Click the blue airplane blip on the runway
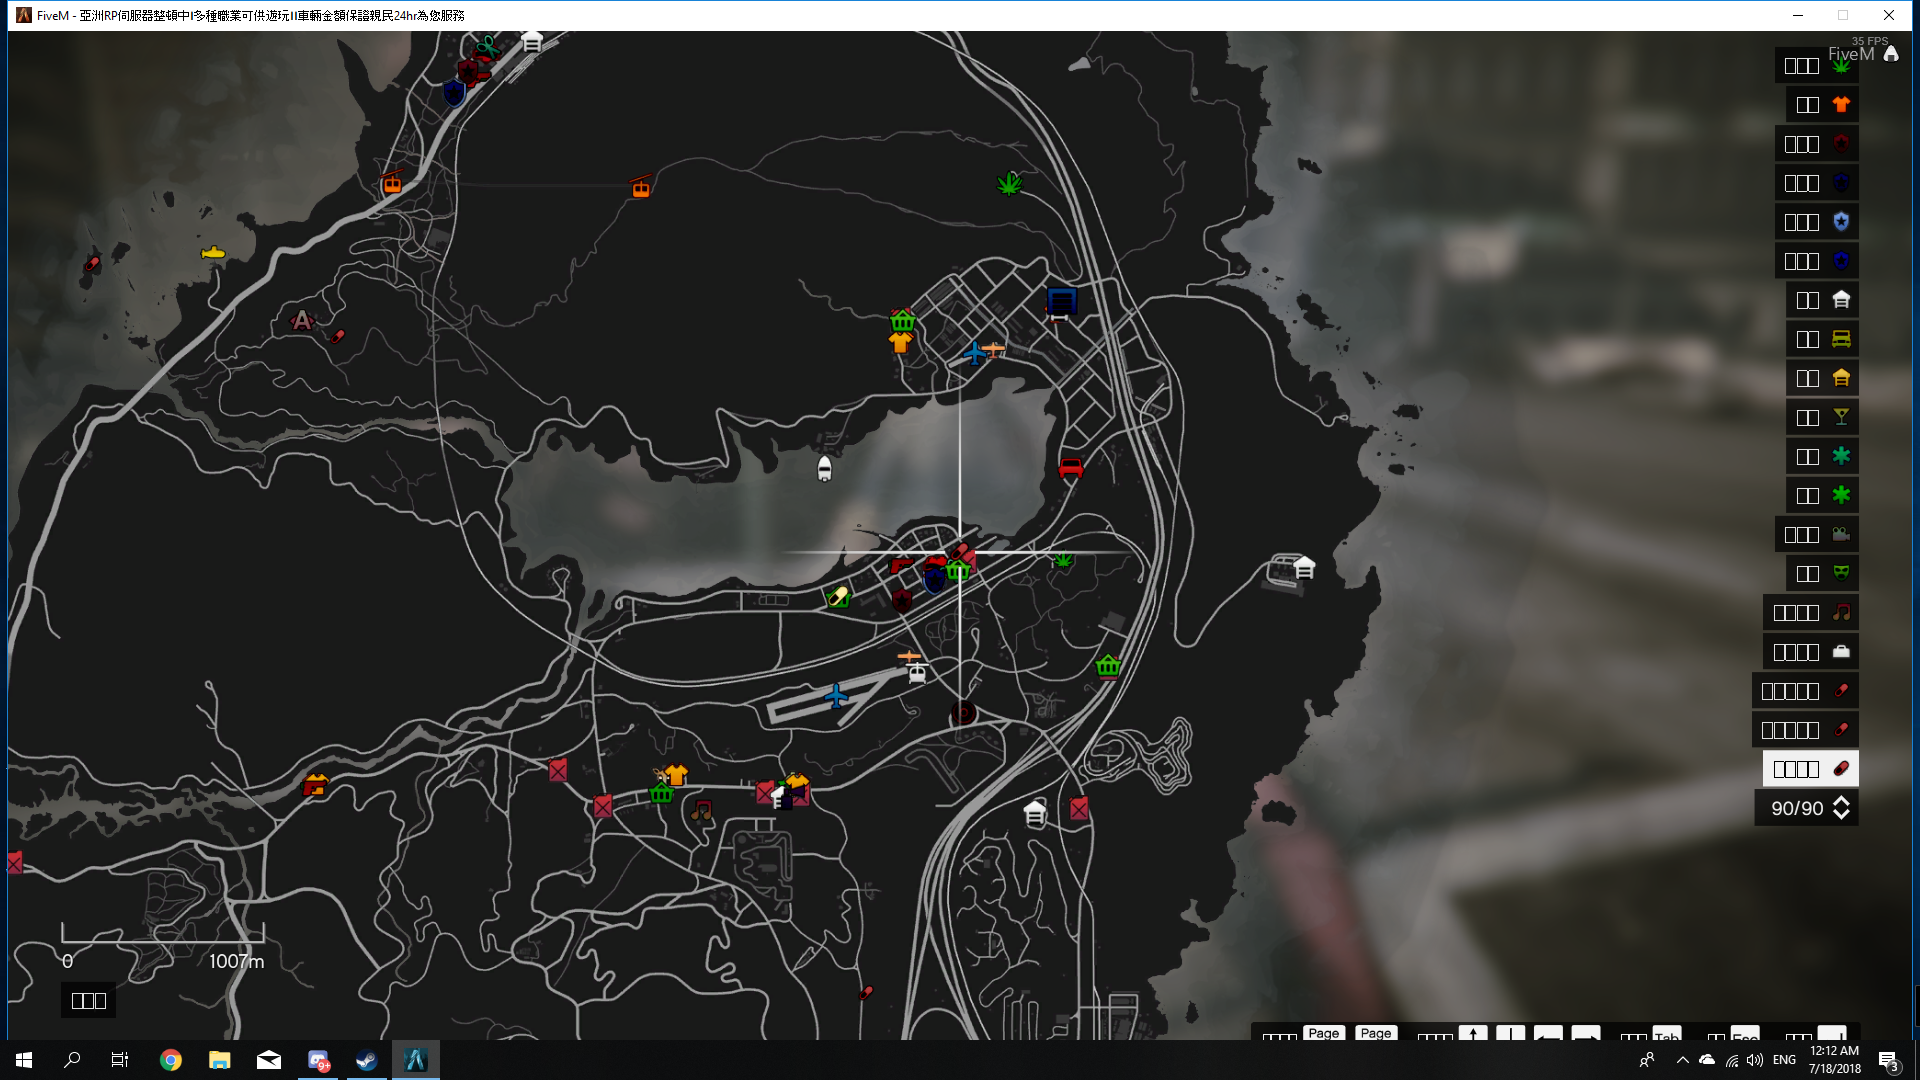 tap(836, 695)
